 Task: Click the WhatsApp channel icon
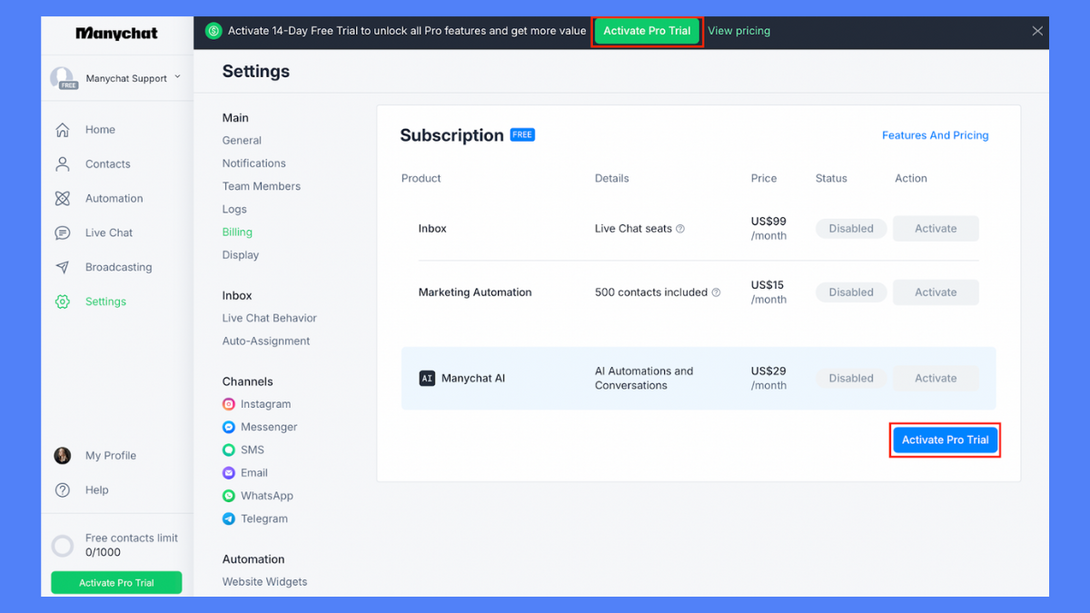click(229, 496)
